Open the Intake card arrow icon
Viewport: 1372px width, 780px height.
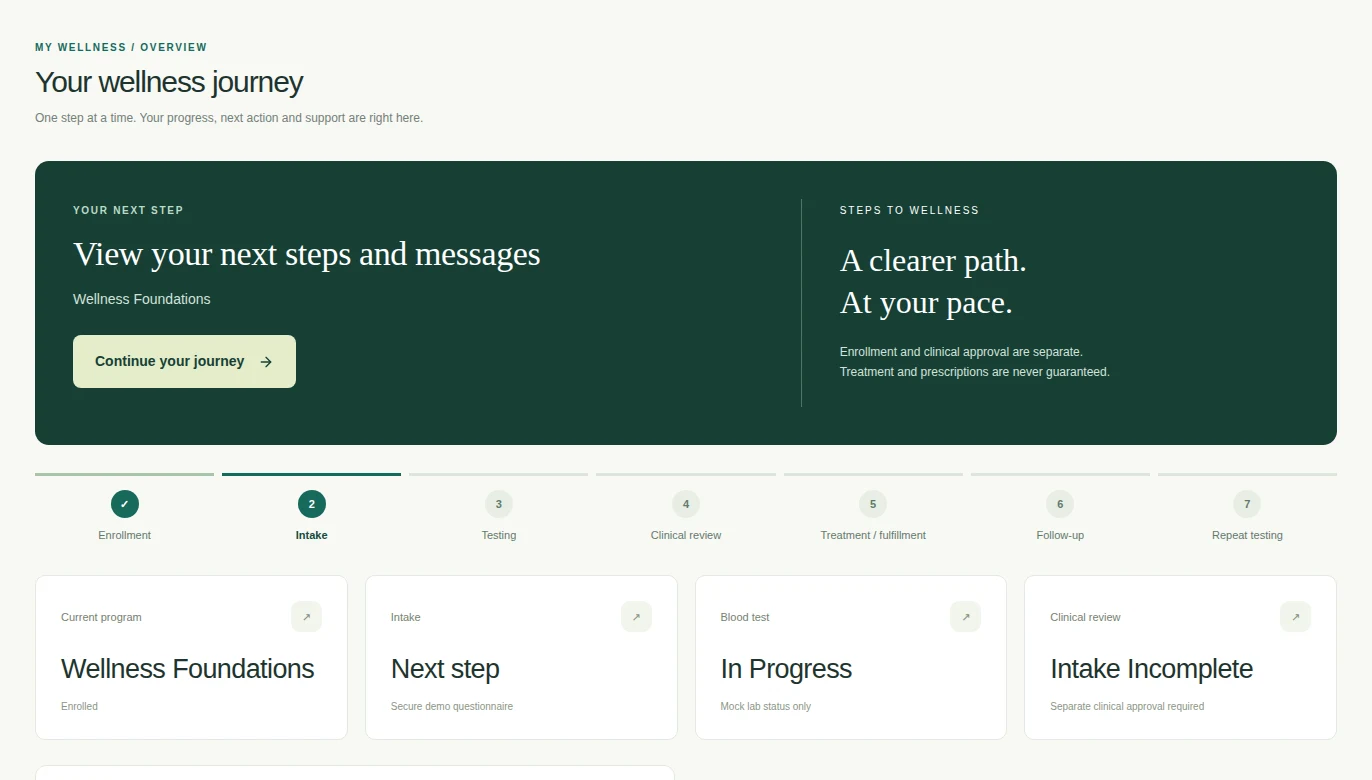(x=636, y=617)
